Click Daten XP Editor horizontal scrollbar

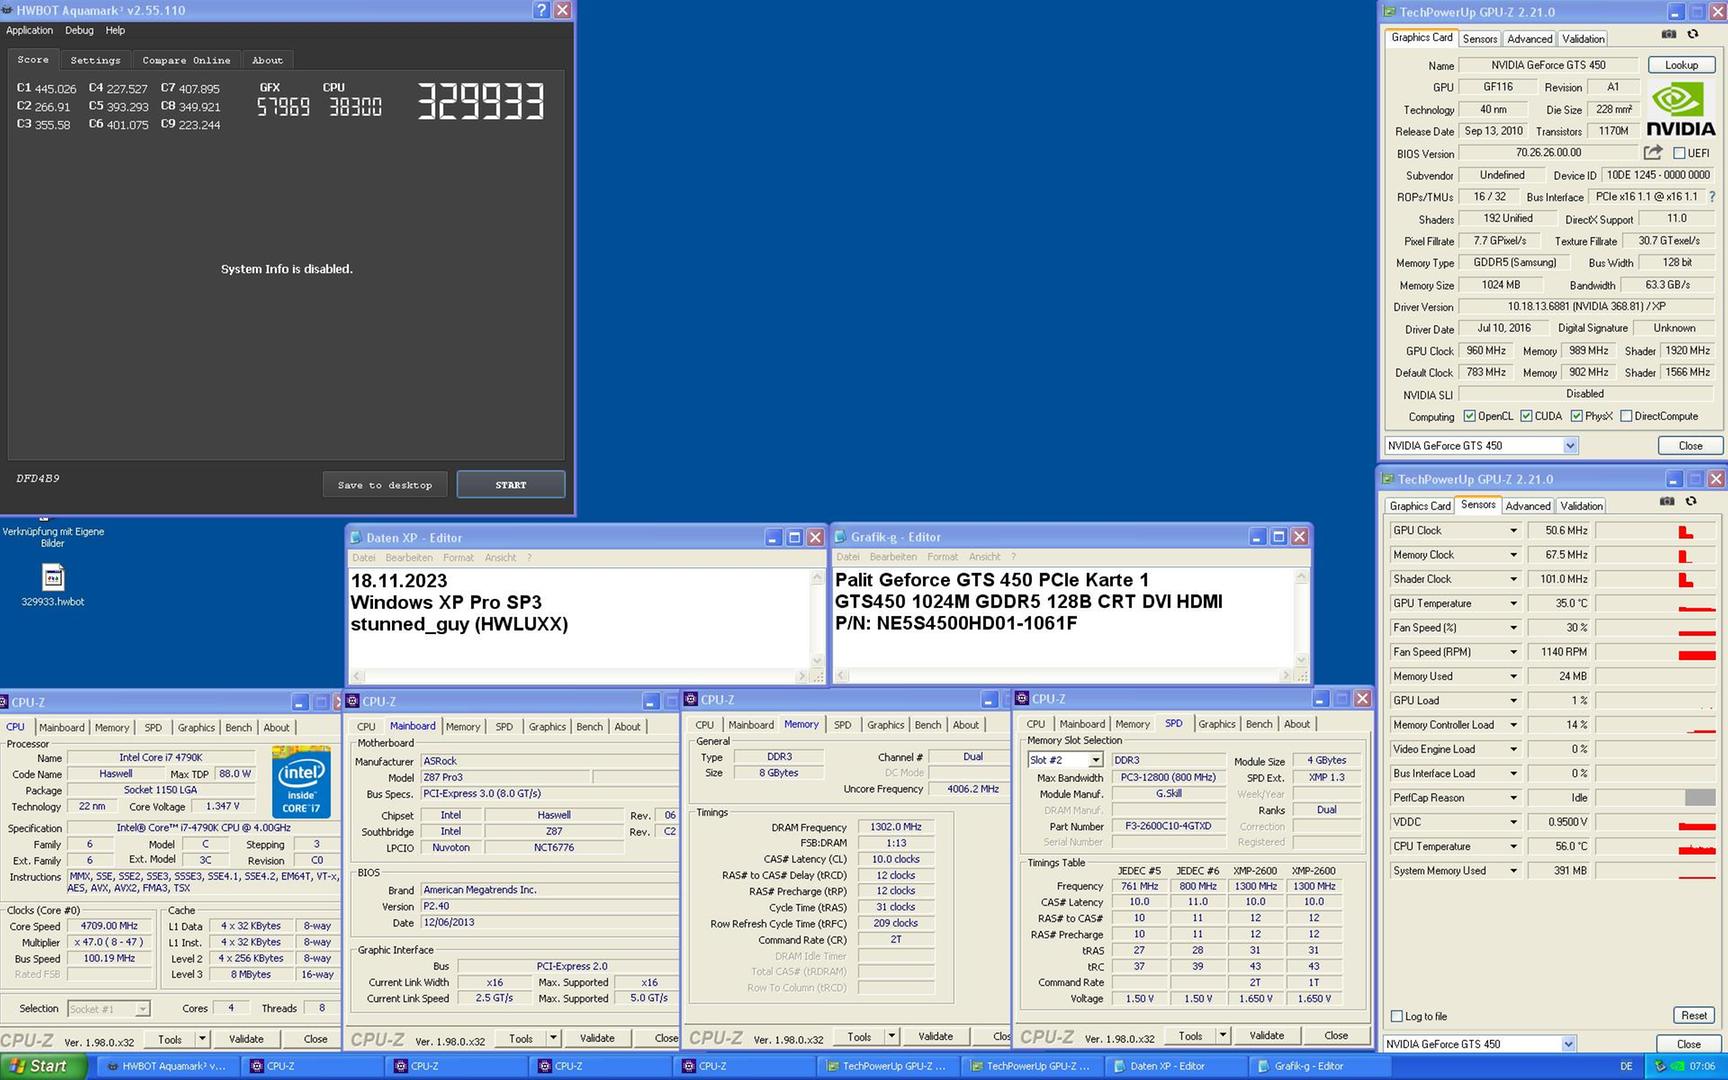click(x=580, y=676)
